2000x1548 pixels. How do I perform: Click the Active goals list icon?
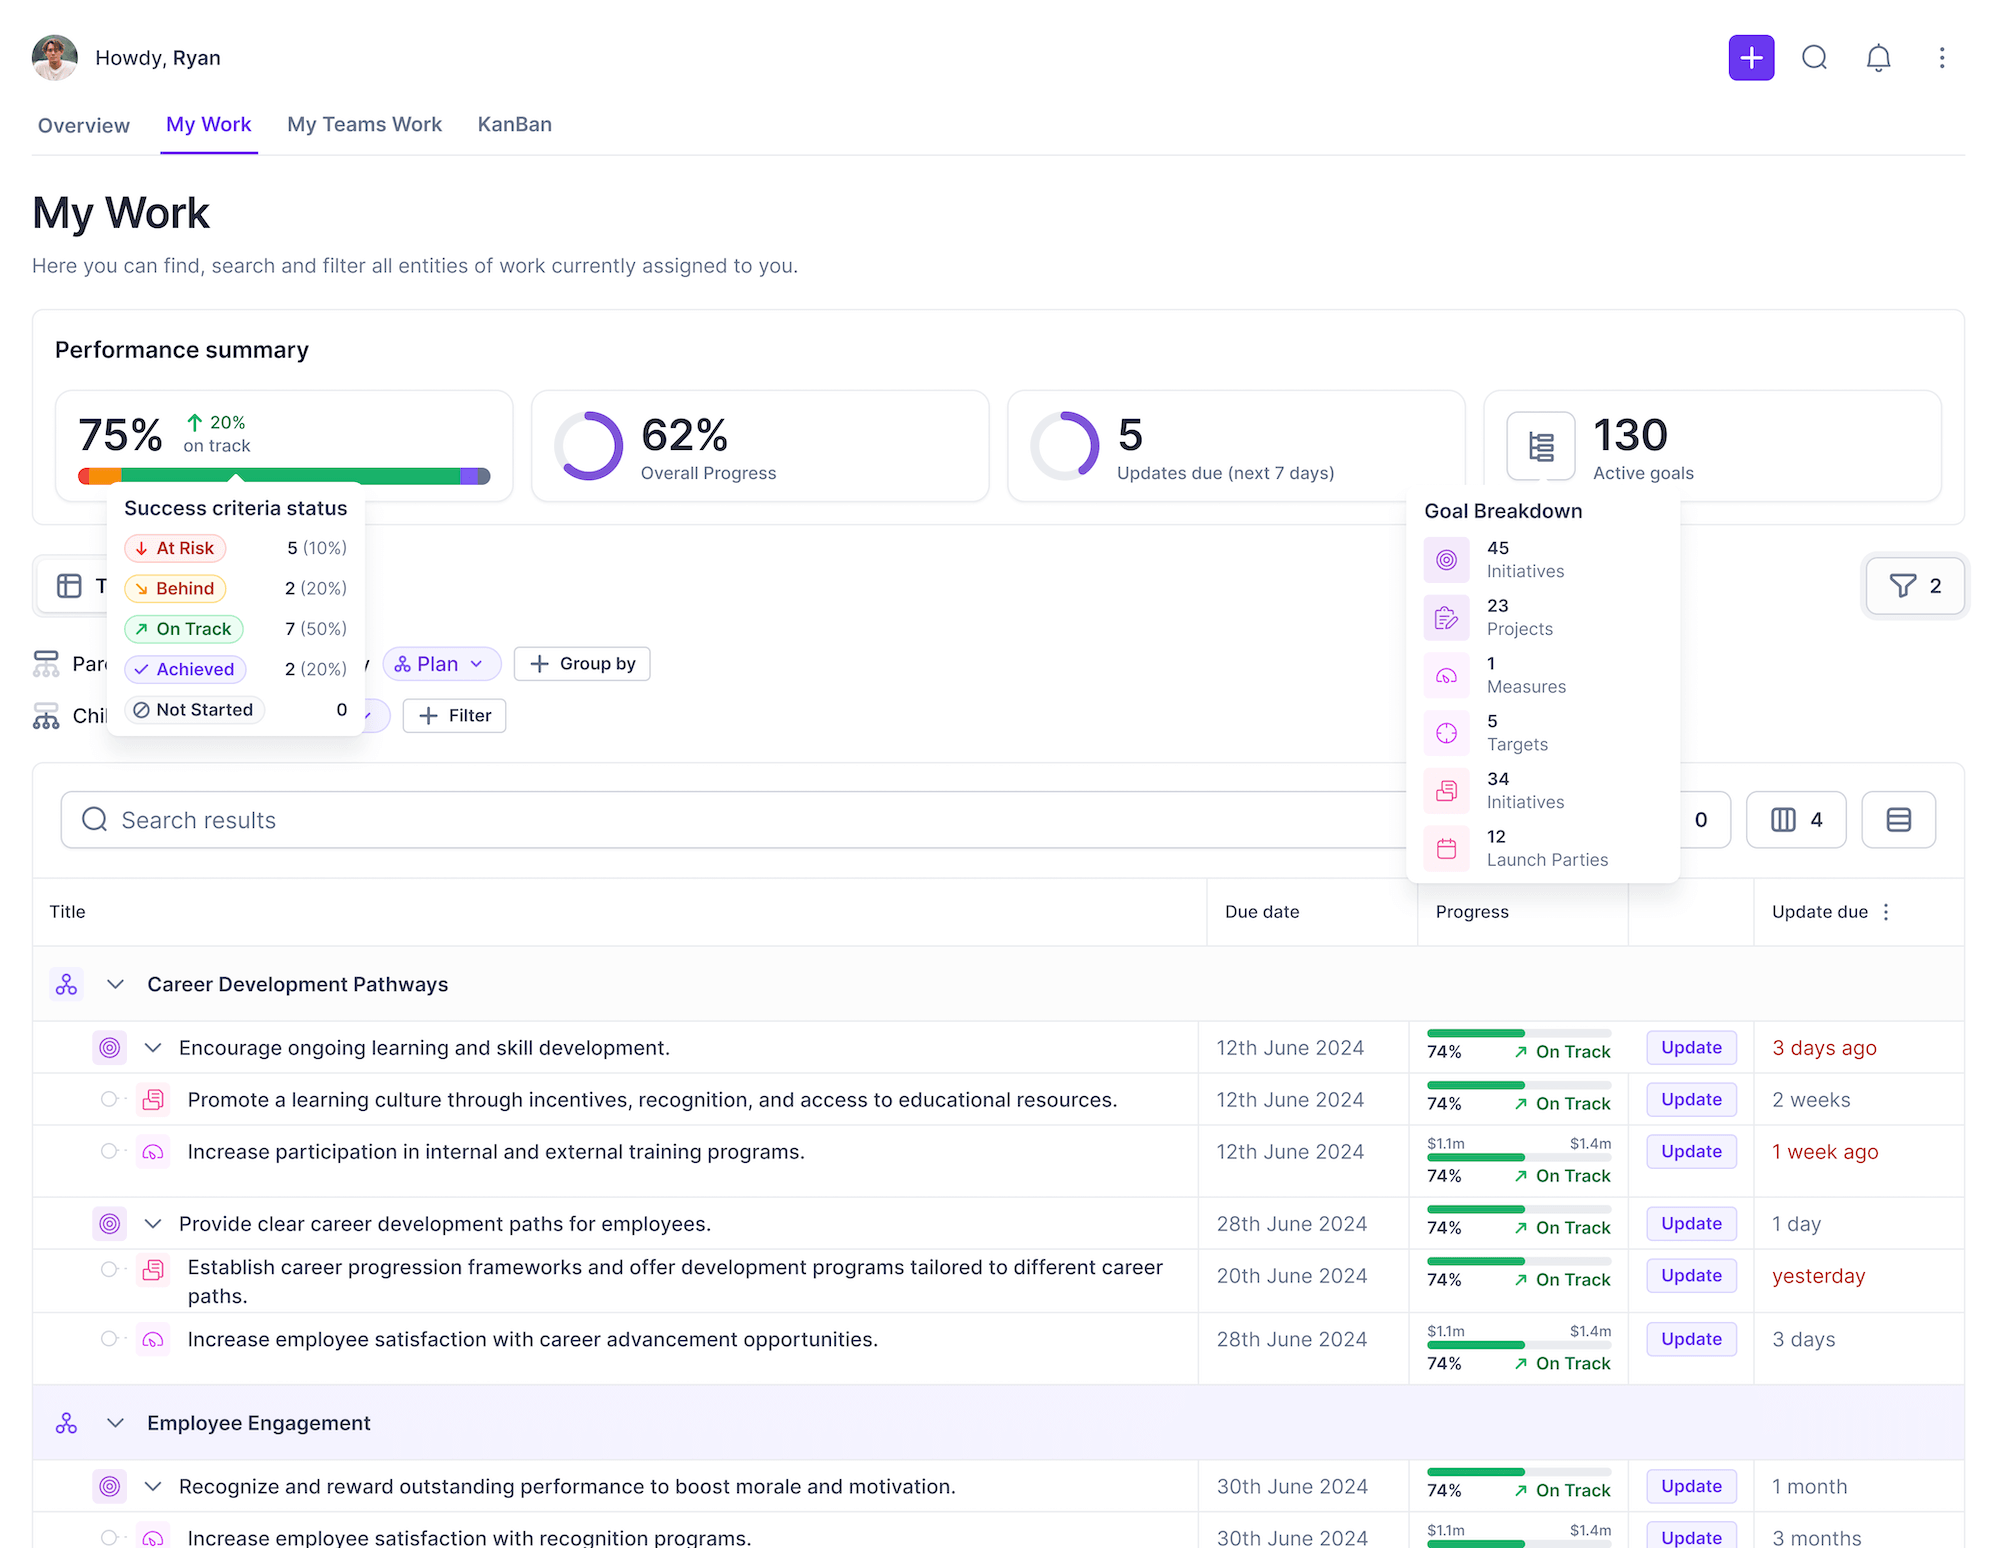pos(1541,446)
